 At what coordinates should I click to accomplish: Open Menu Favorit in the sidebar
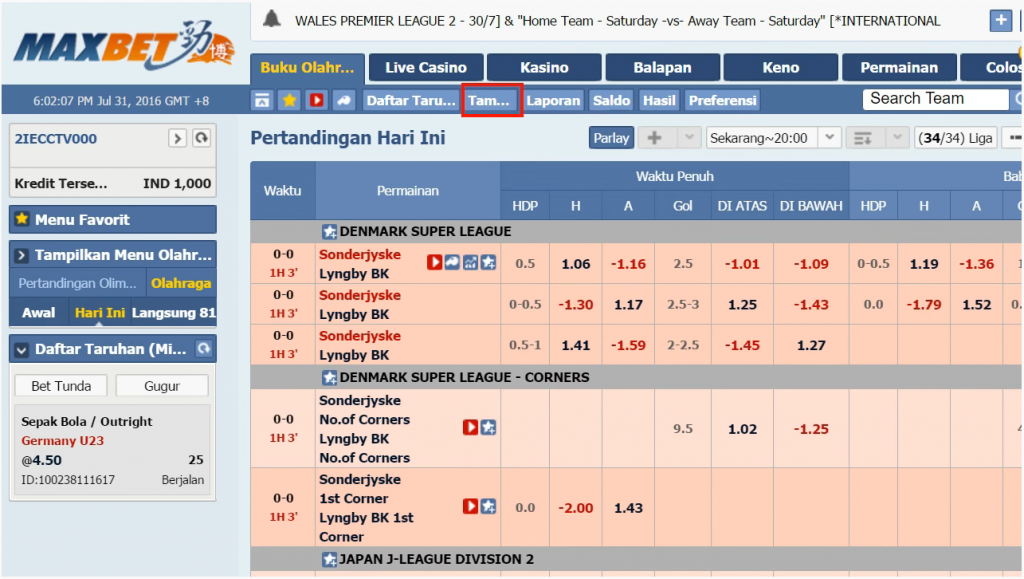(x=113, y=219)
